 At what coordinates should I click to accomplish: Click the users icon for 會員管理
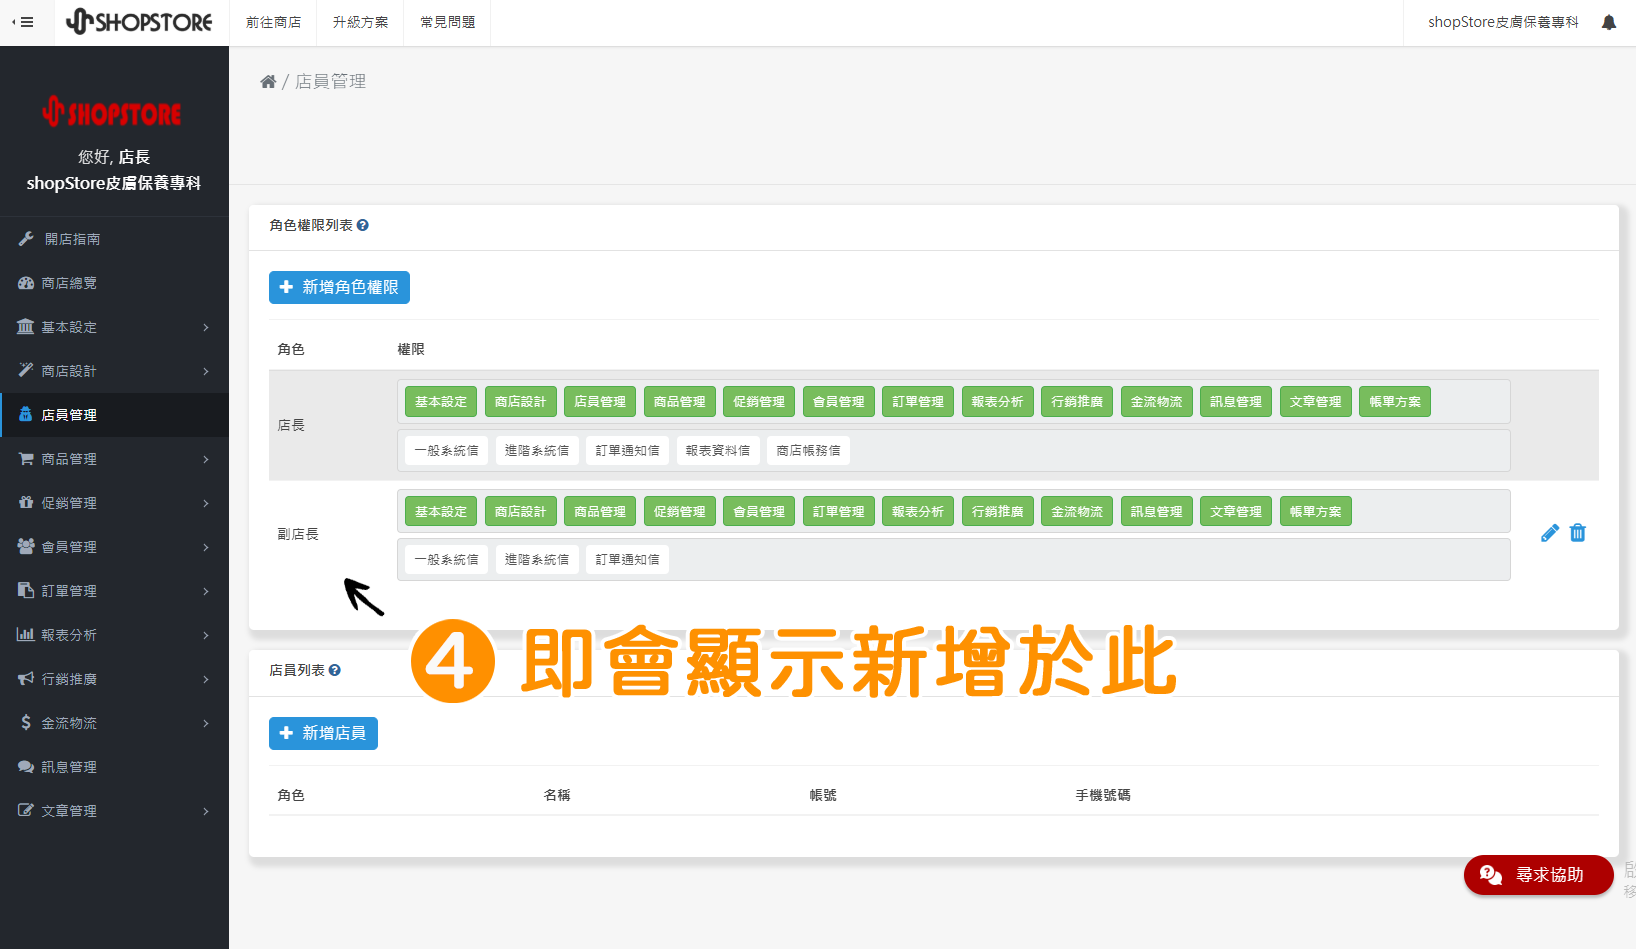tap(26, 547)
